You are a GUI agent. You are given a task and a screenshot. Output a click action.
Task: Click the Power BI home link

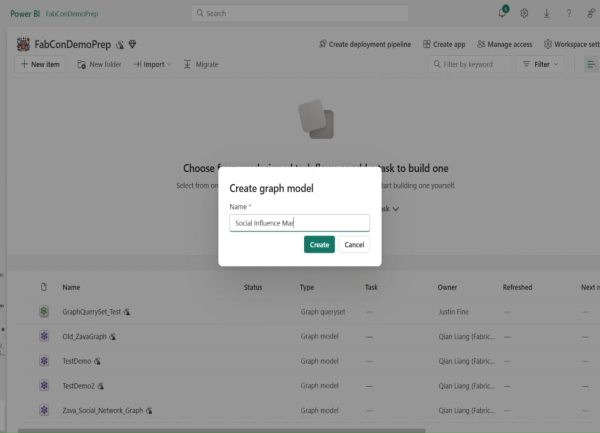(x=25, y=14)
